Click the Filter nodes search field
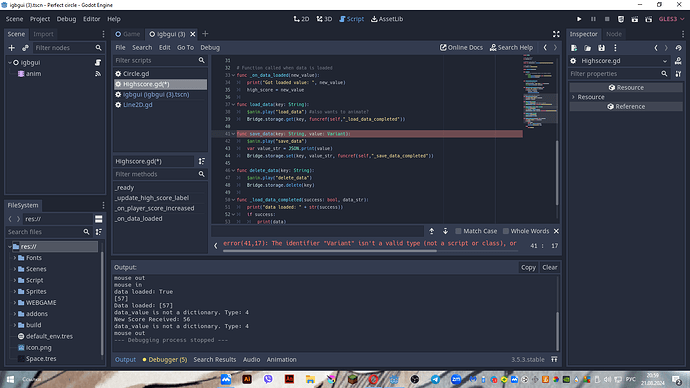The height and width of the screenshot is (388, 690). click(68, 48)
